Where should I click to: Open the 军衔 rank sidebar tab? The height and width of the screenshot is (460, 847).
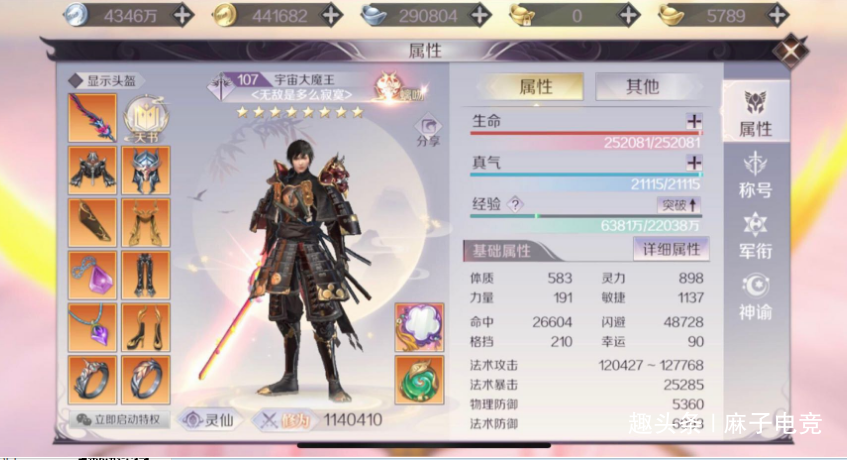tap(755, 236)
